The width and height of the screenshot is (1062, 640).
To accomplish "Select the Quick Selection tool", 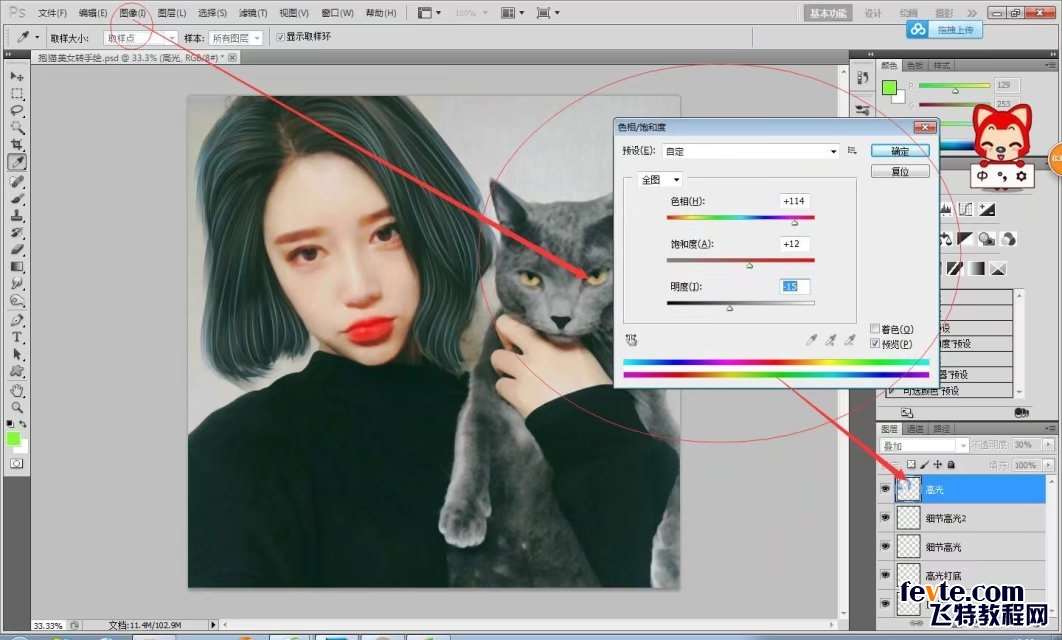I will tap(17, 127).
